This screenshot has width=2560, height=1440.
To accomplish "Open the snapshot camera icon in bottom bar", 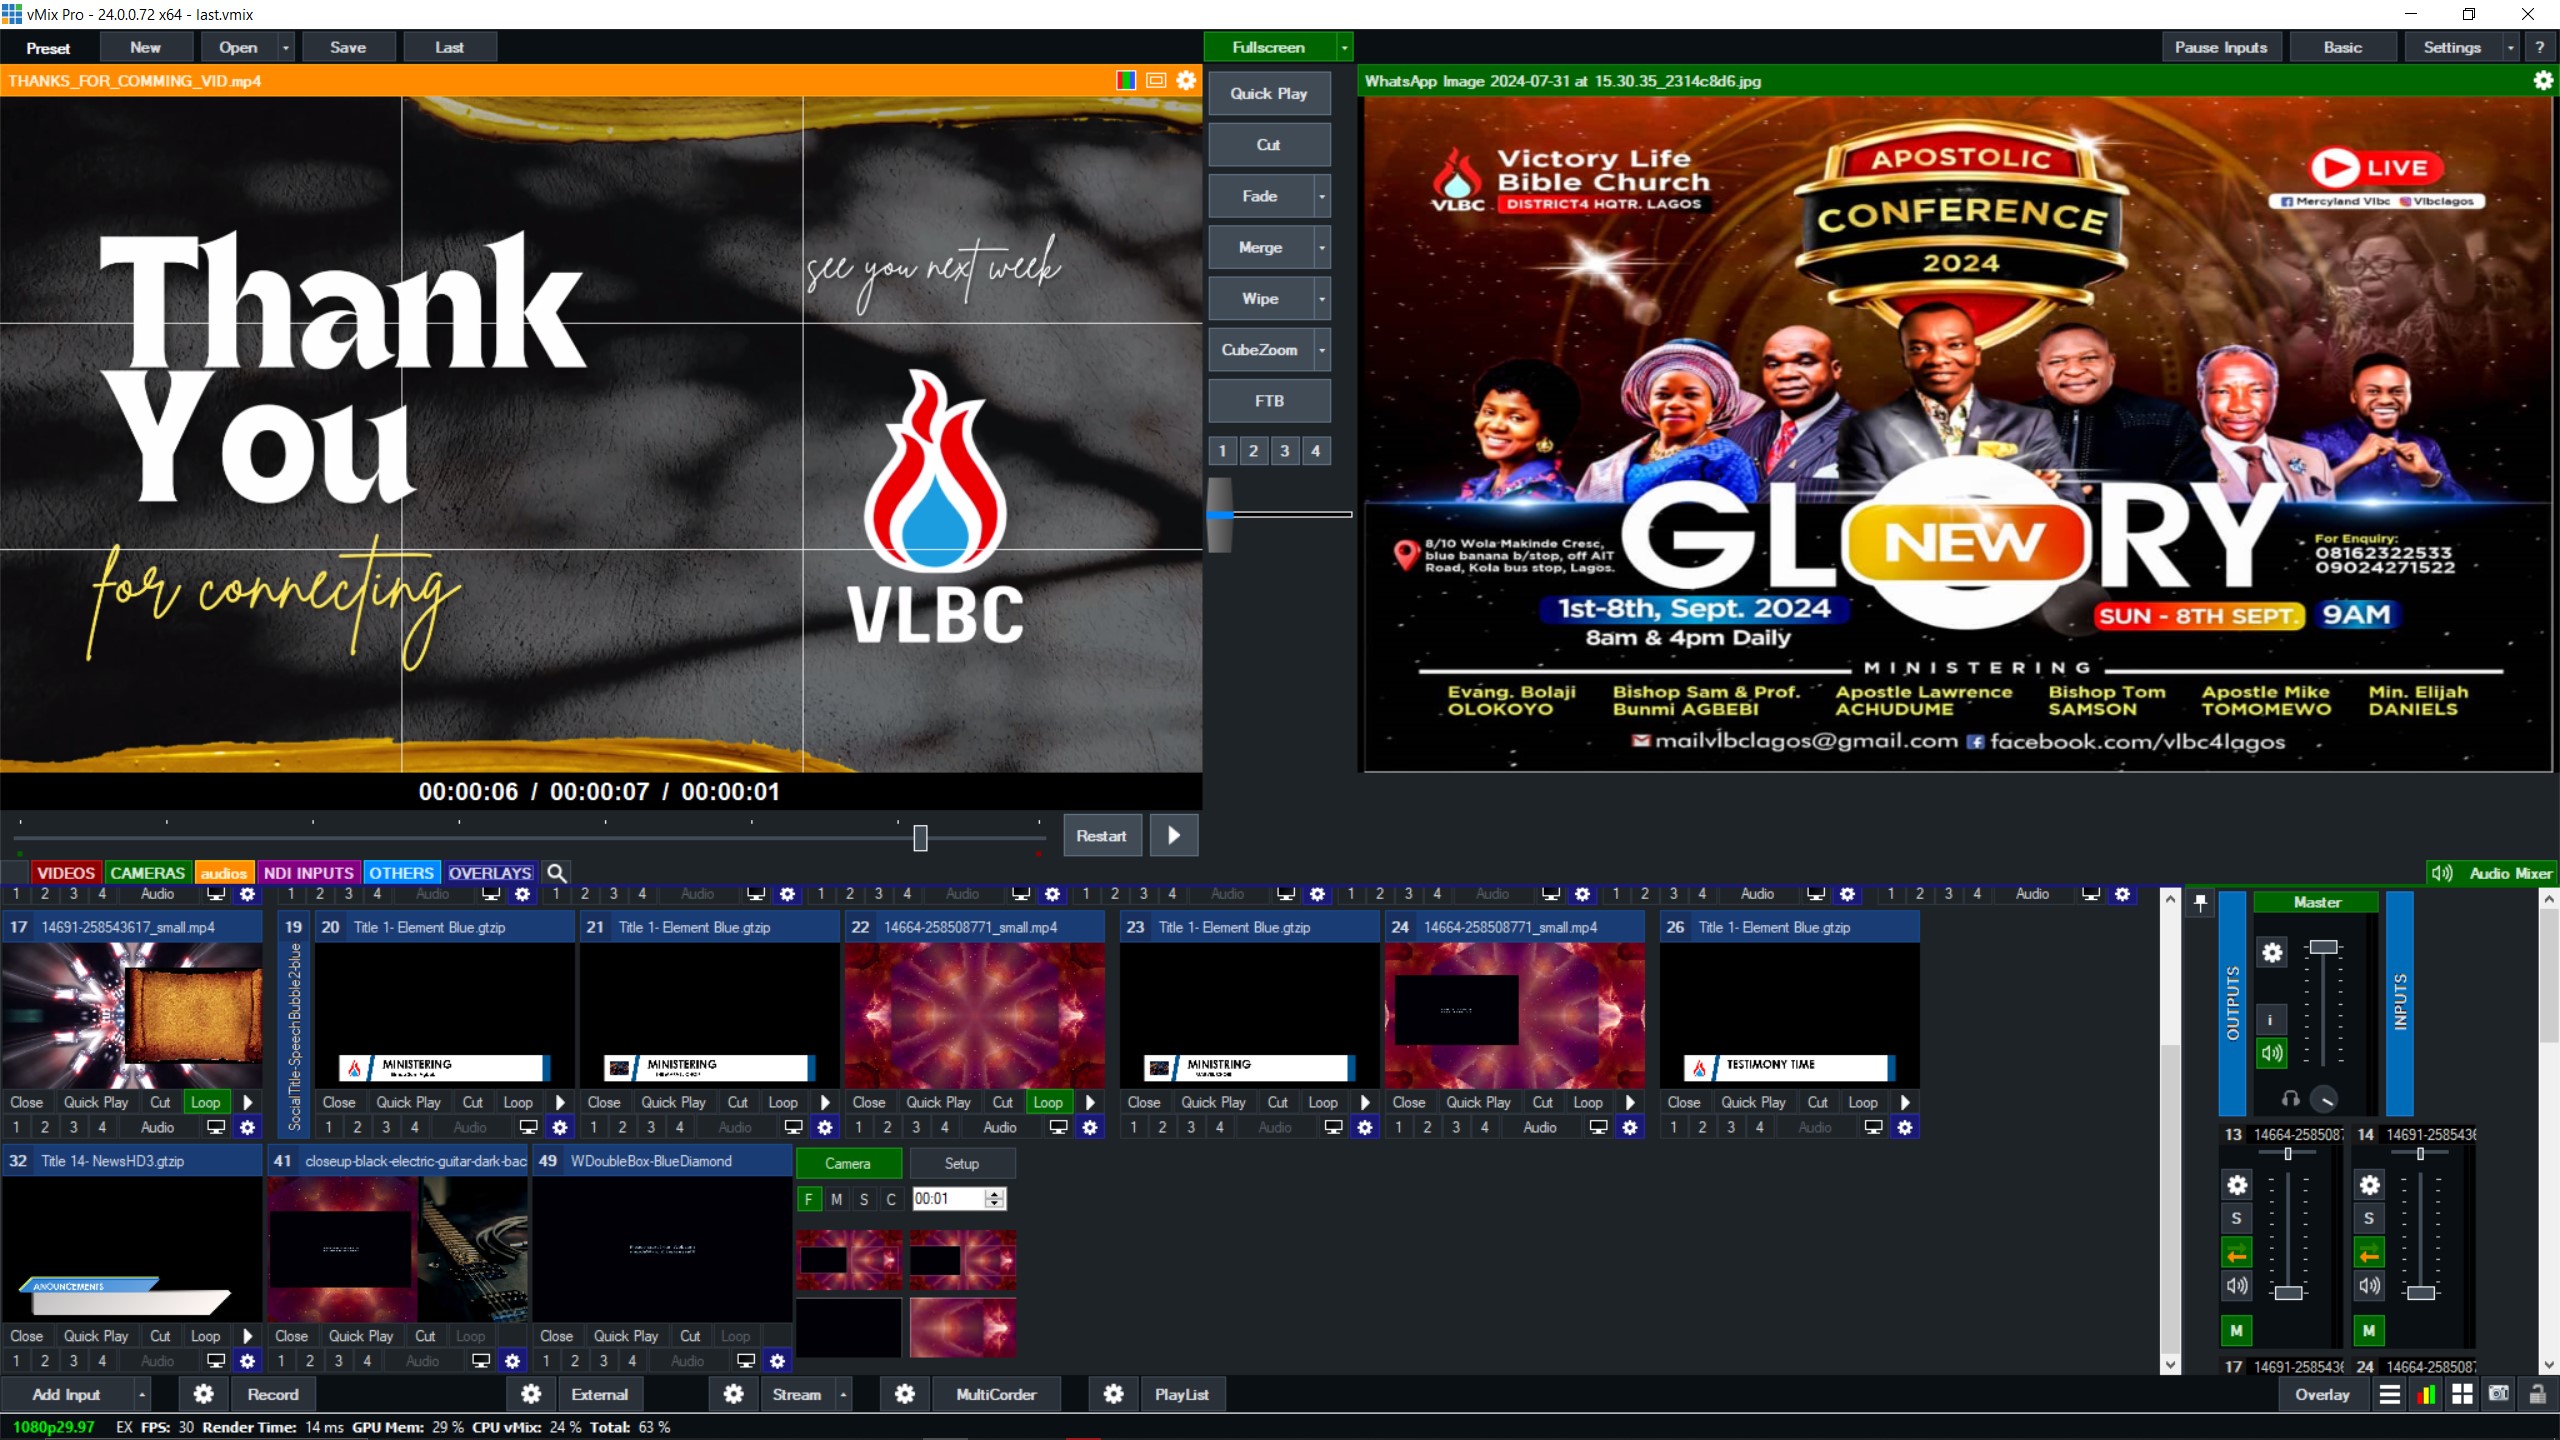I will pos(2498,1394).
